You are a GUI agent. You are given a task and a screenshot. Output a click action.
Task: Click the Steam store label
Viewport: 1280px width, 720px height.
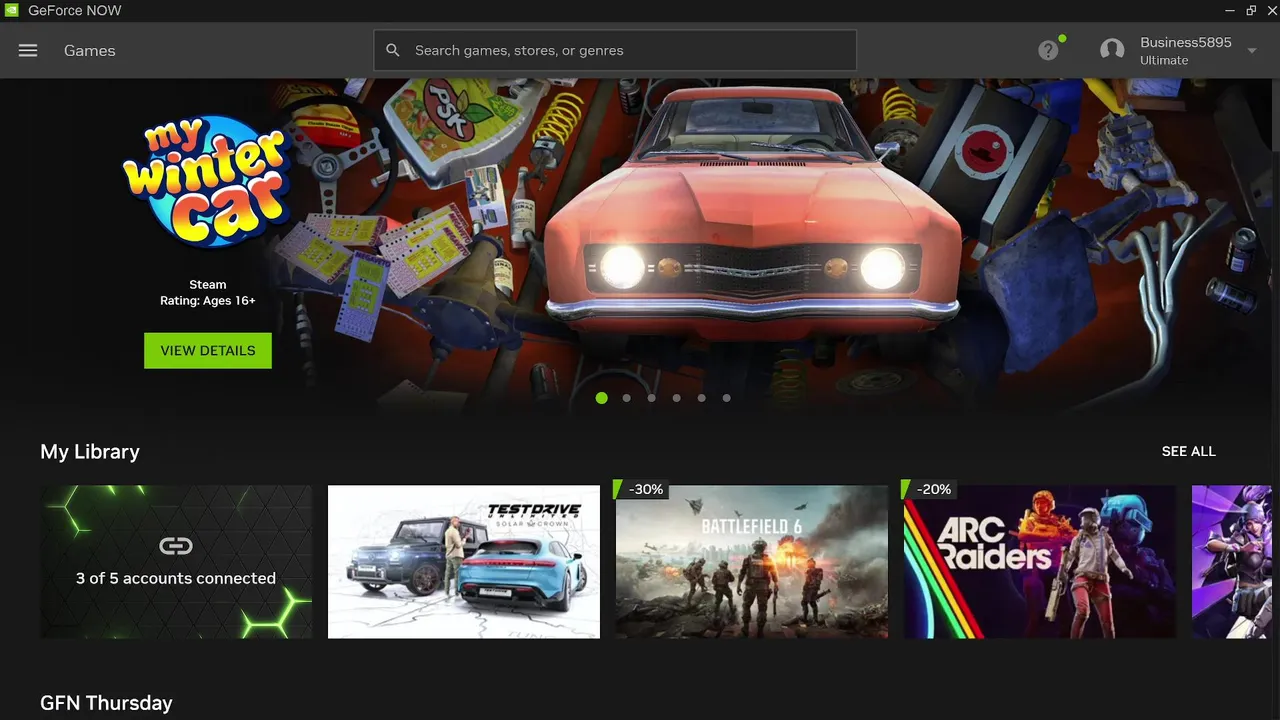coord(208,285)
